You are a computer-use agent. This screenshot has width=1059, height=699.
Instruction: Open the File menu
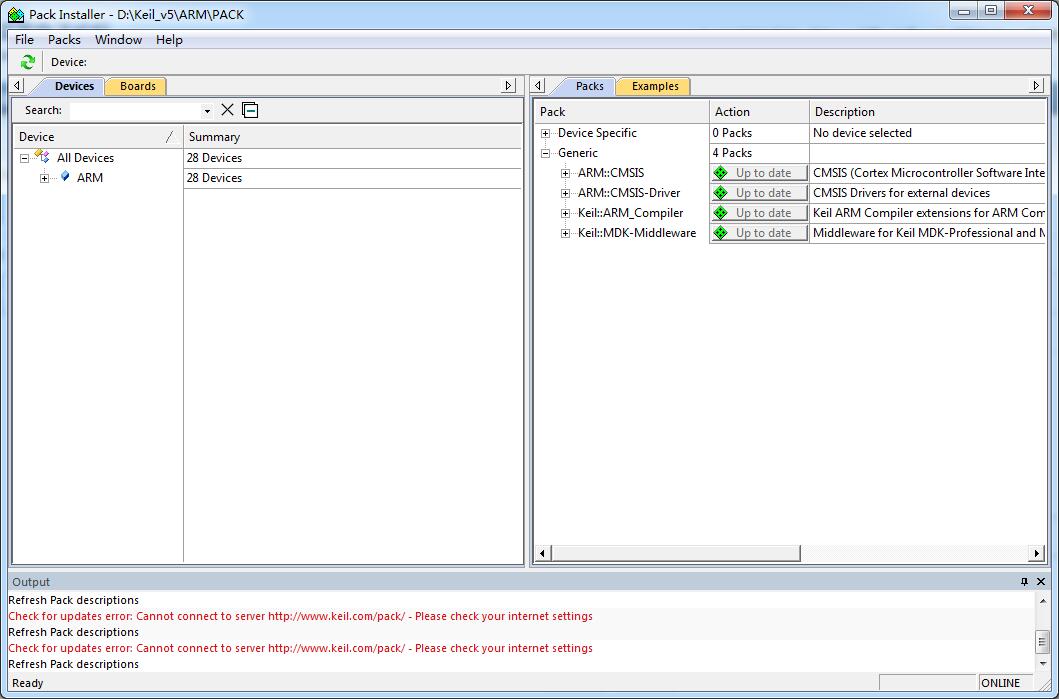tap(24, 40)
